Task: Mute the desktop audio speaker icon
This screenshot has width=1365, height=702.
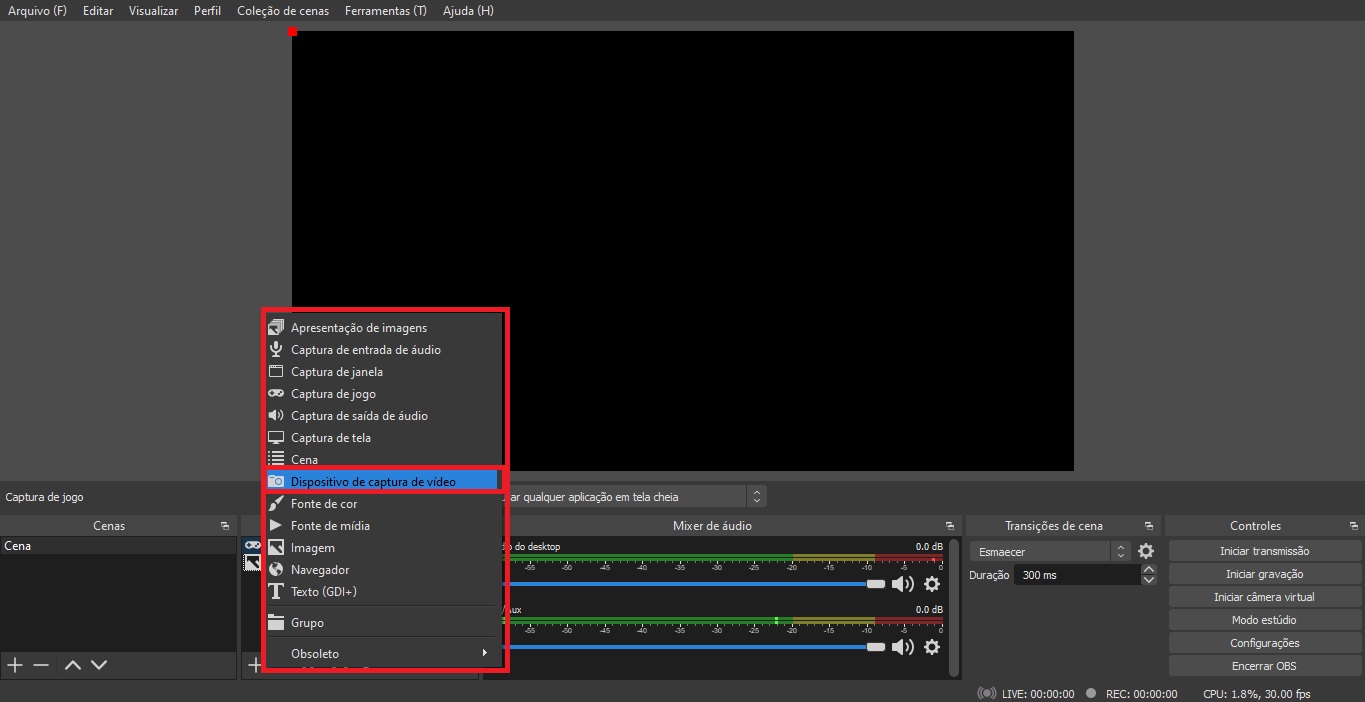Action: pos(903,584)
